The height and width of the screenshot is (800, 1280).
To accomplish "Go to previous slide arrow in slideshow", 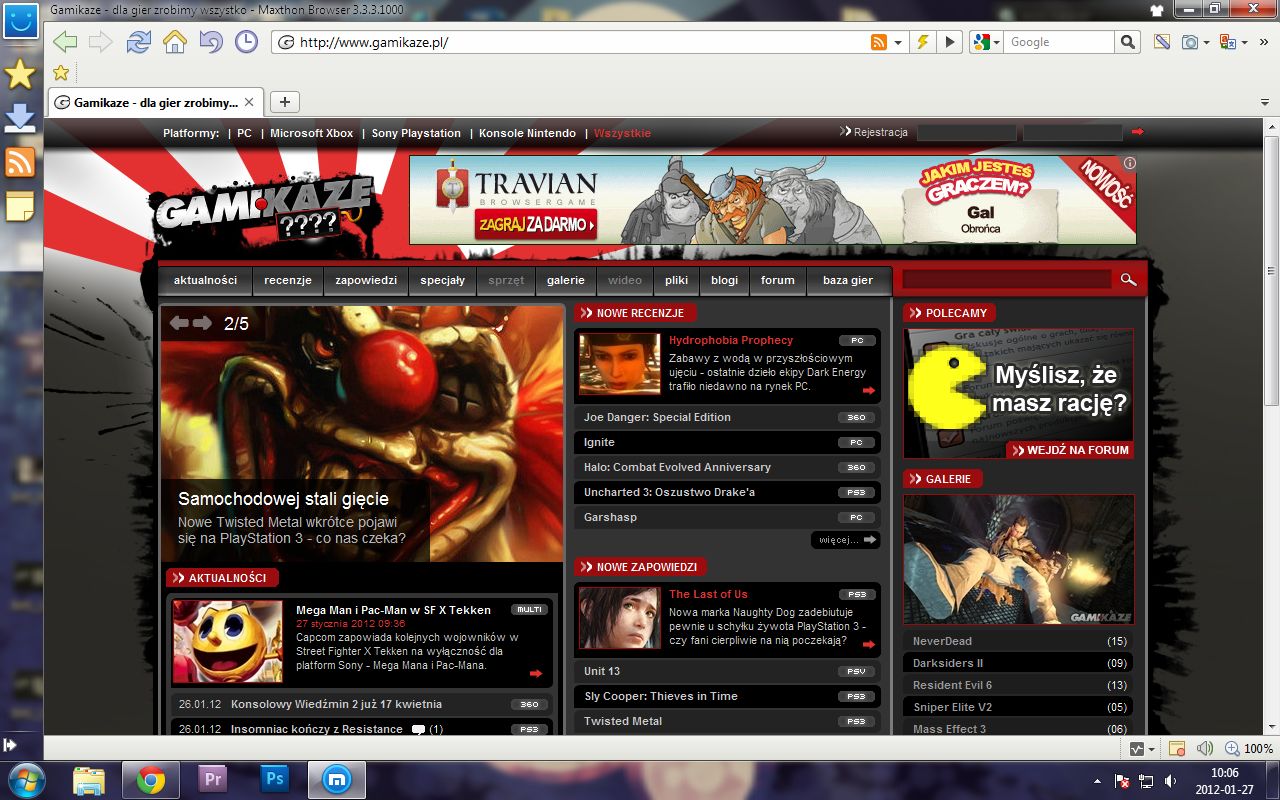I will [179, 323].
